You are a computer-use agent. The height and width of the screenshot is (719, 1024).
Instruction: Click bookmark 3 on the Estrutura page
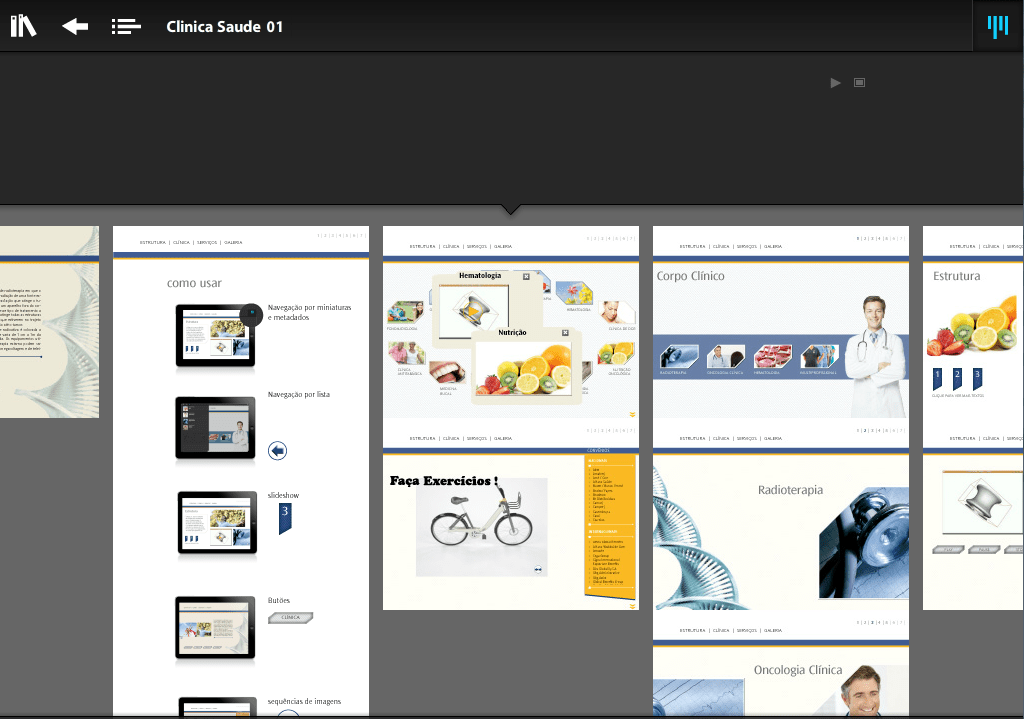coord(977,379)
